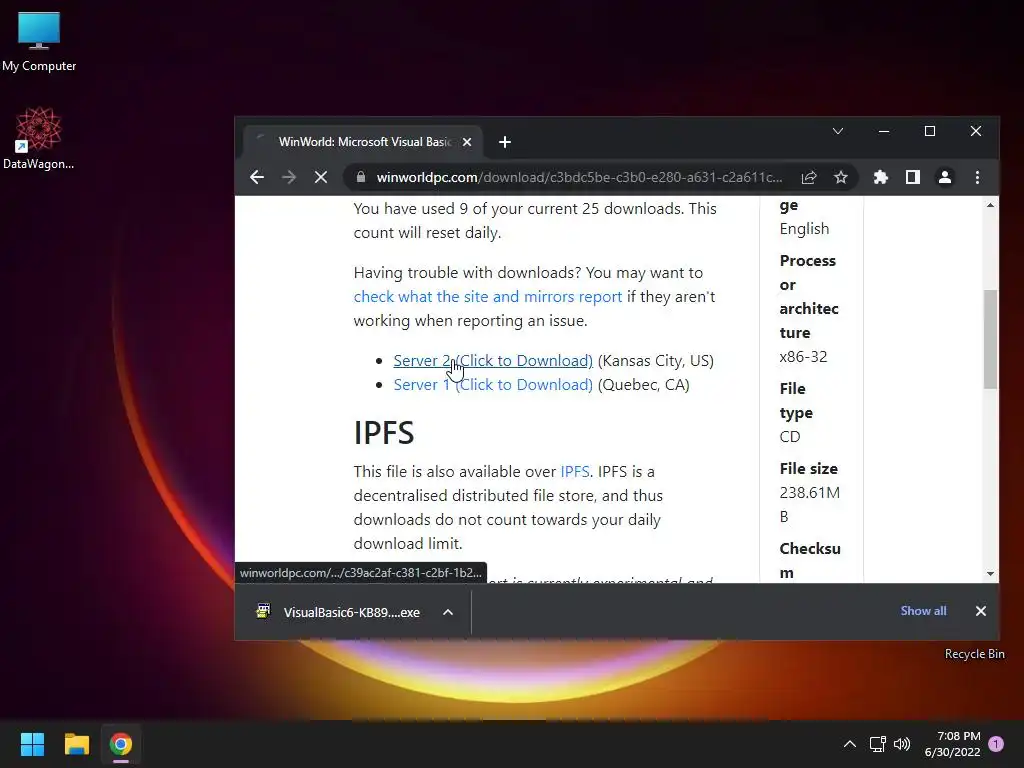
Task: Click the x86-32 architecture value
Action: coord(803,357)
